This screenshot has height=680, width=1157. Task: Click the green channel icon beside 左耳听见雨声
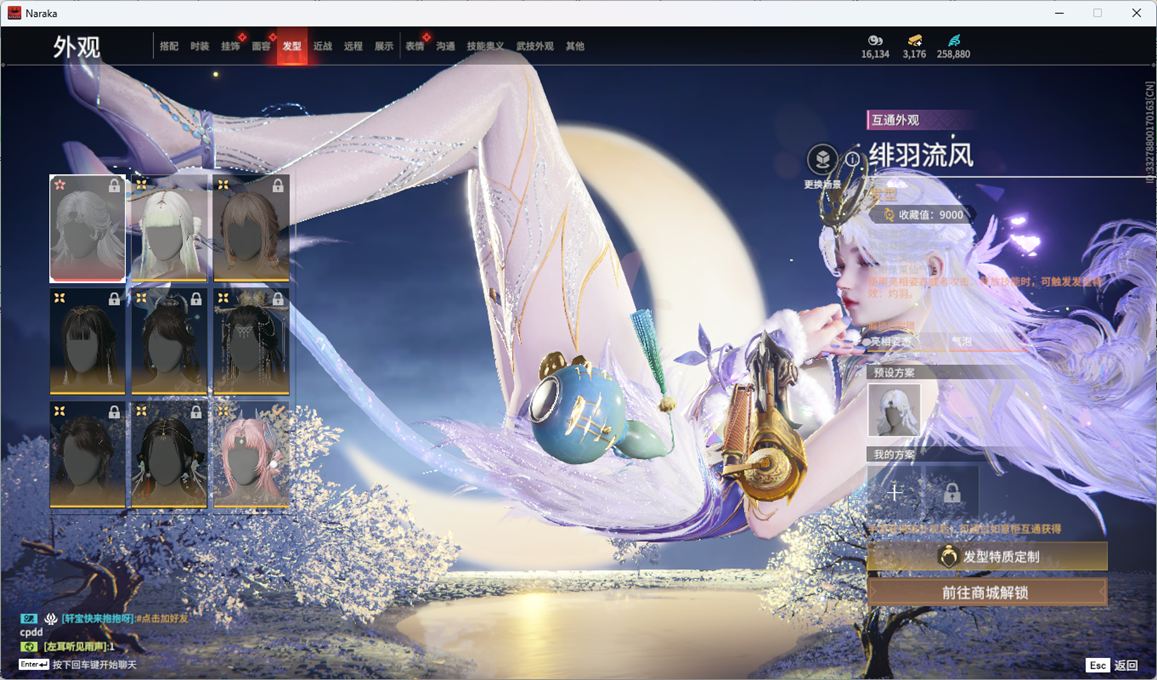coord(29,646)
